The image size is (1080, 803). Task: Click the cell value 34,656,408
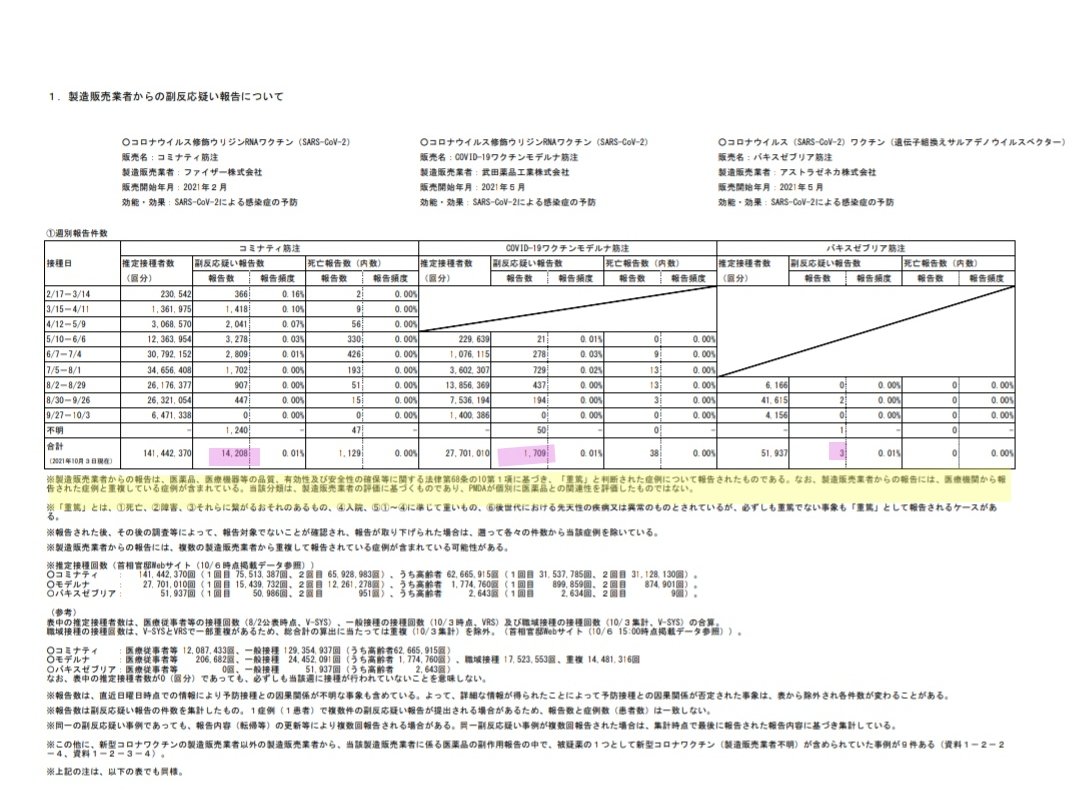169,370
